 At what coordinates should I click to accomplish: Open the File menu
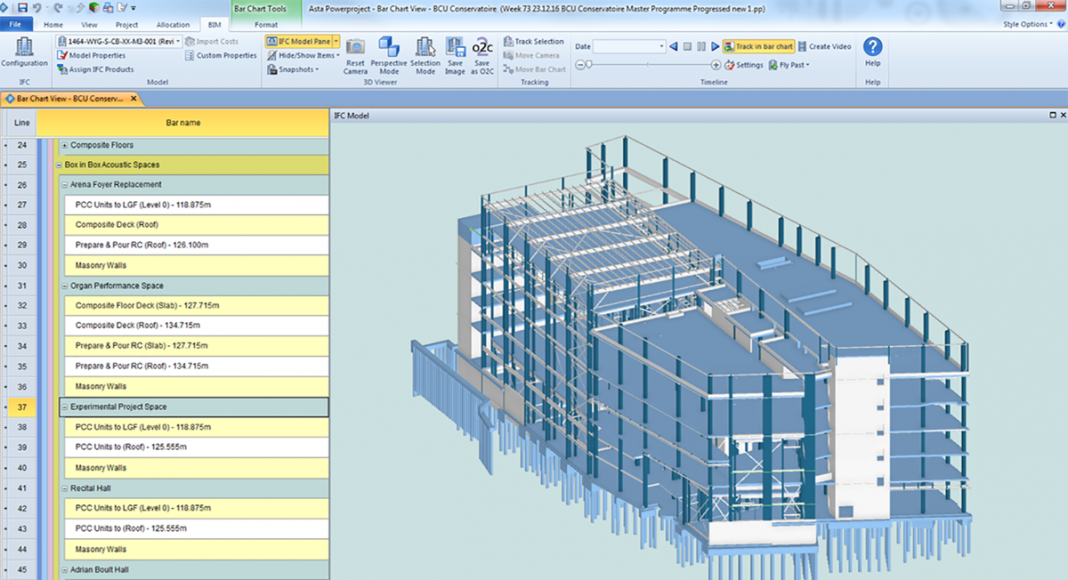18,24
